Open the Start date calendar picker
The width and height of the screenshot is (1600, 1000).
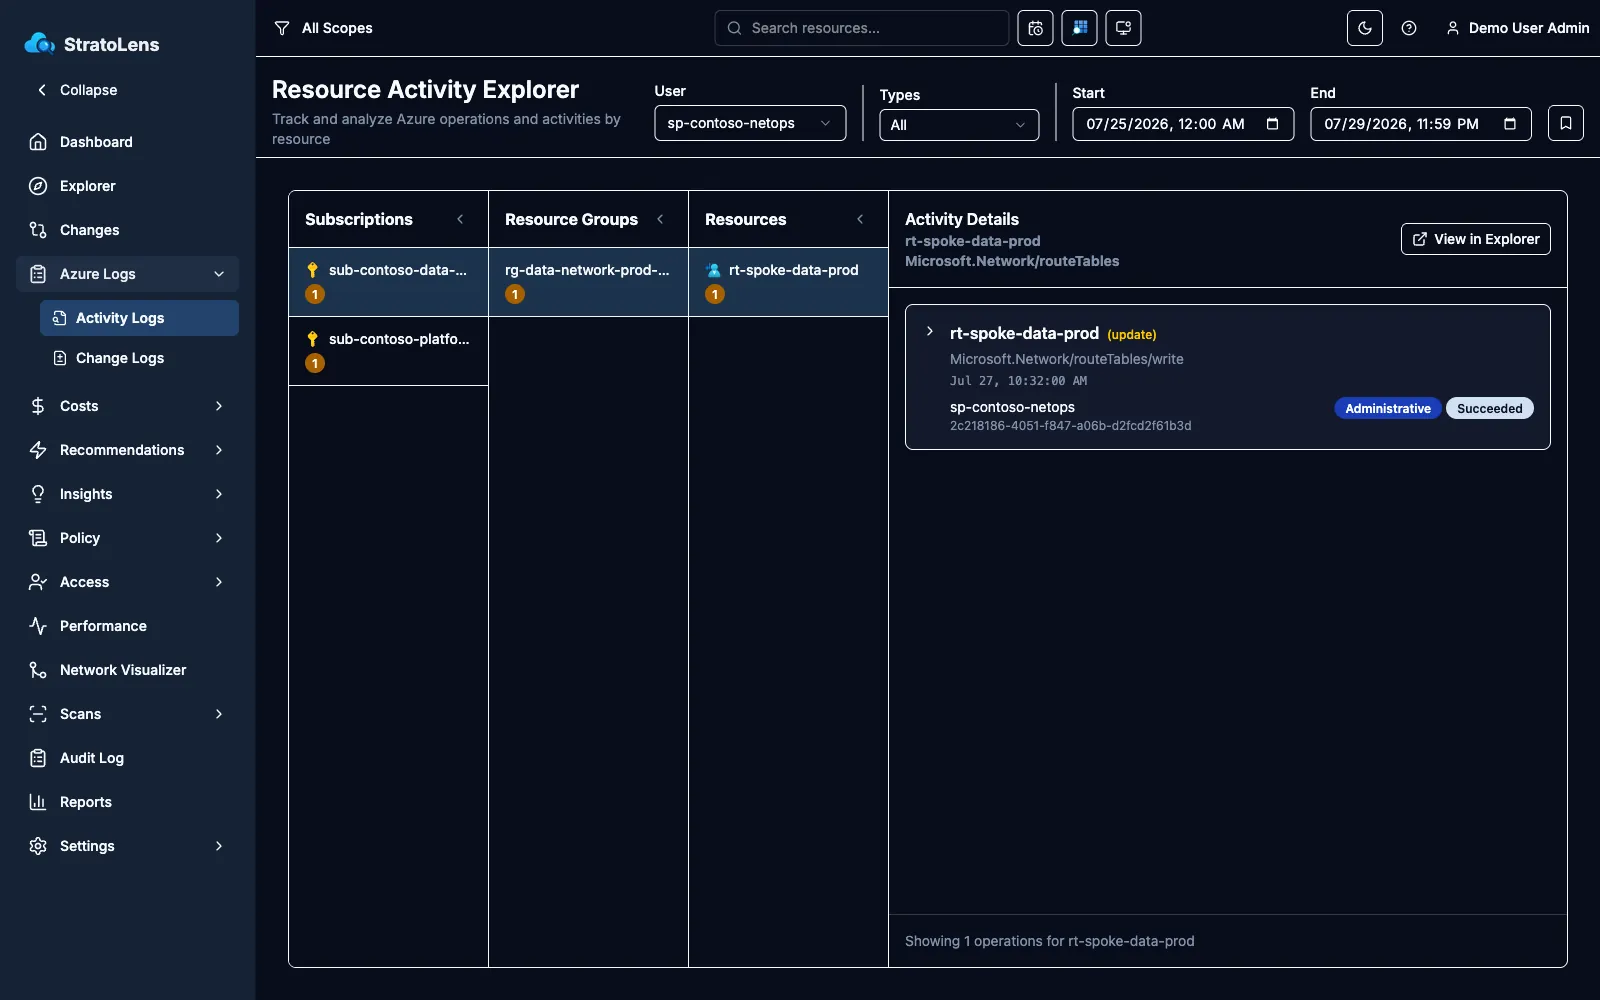[1272, 124]
